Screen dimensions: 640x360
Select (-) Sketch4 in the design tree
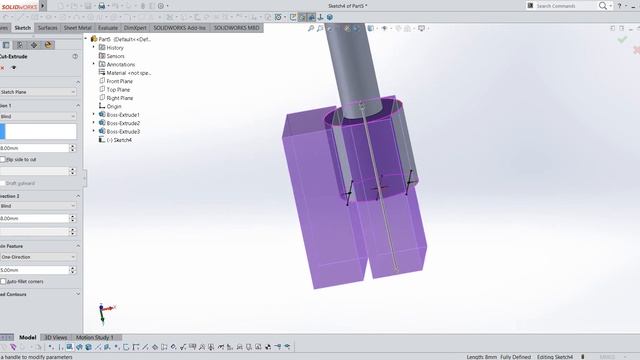(x=115, y=140)
